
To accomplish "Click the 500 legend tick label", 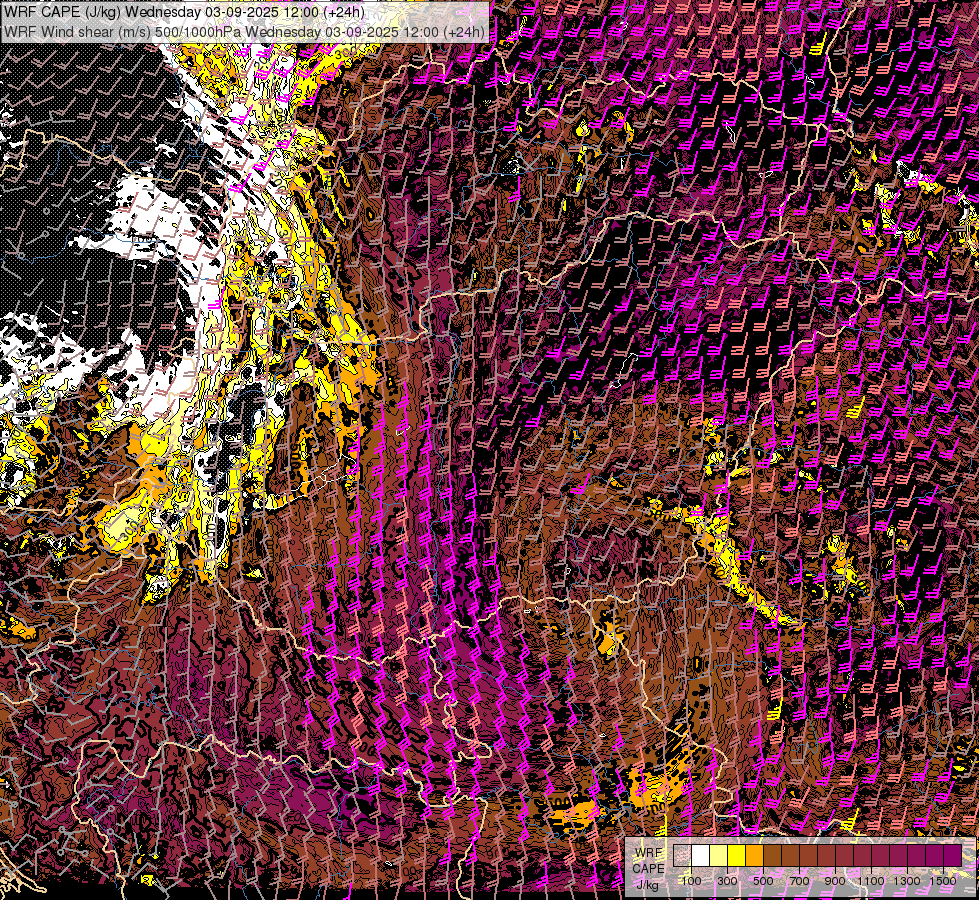I will [x=763, y=881].
